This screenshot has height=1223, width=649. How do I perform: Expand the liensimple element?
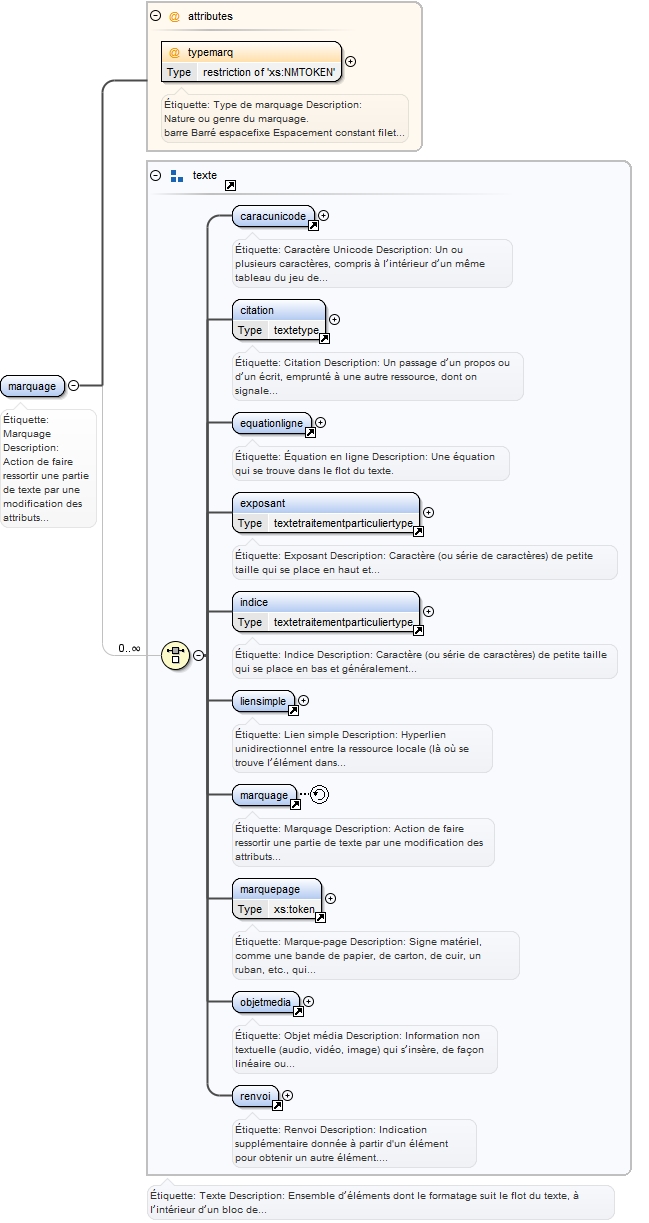[x=304, y=701]
